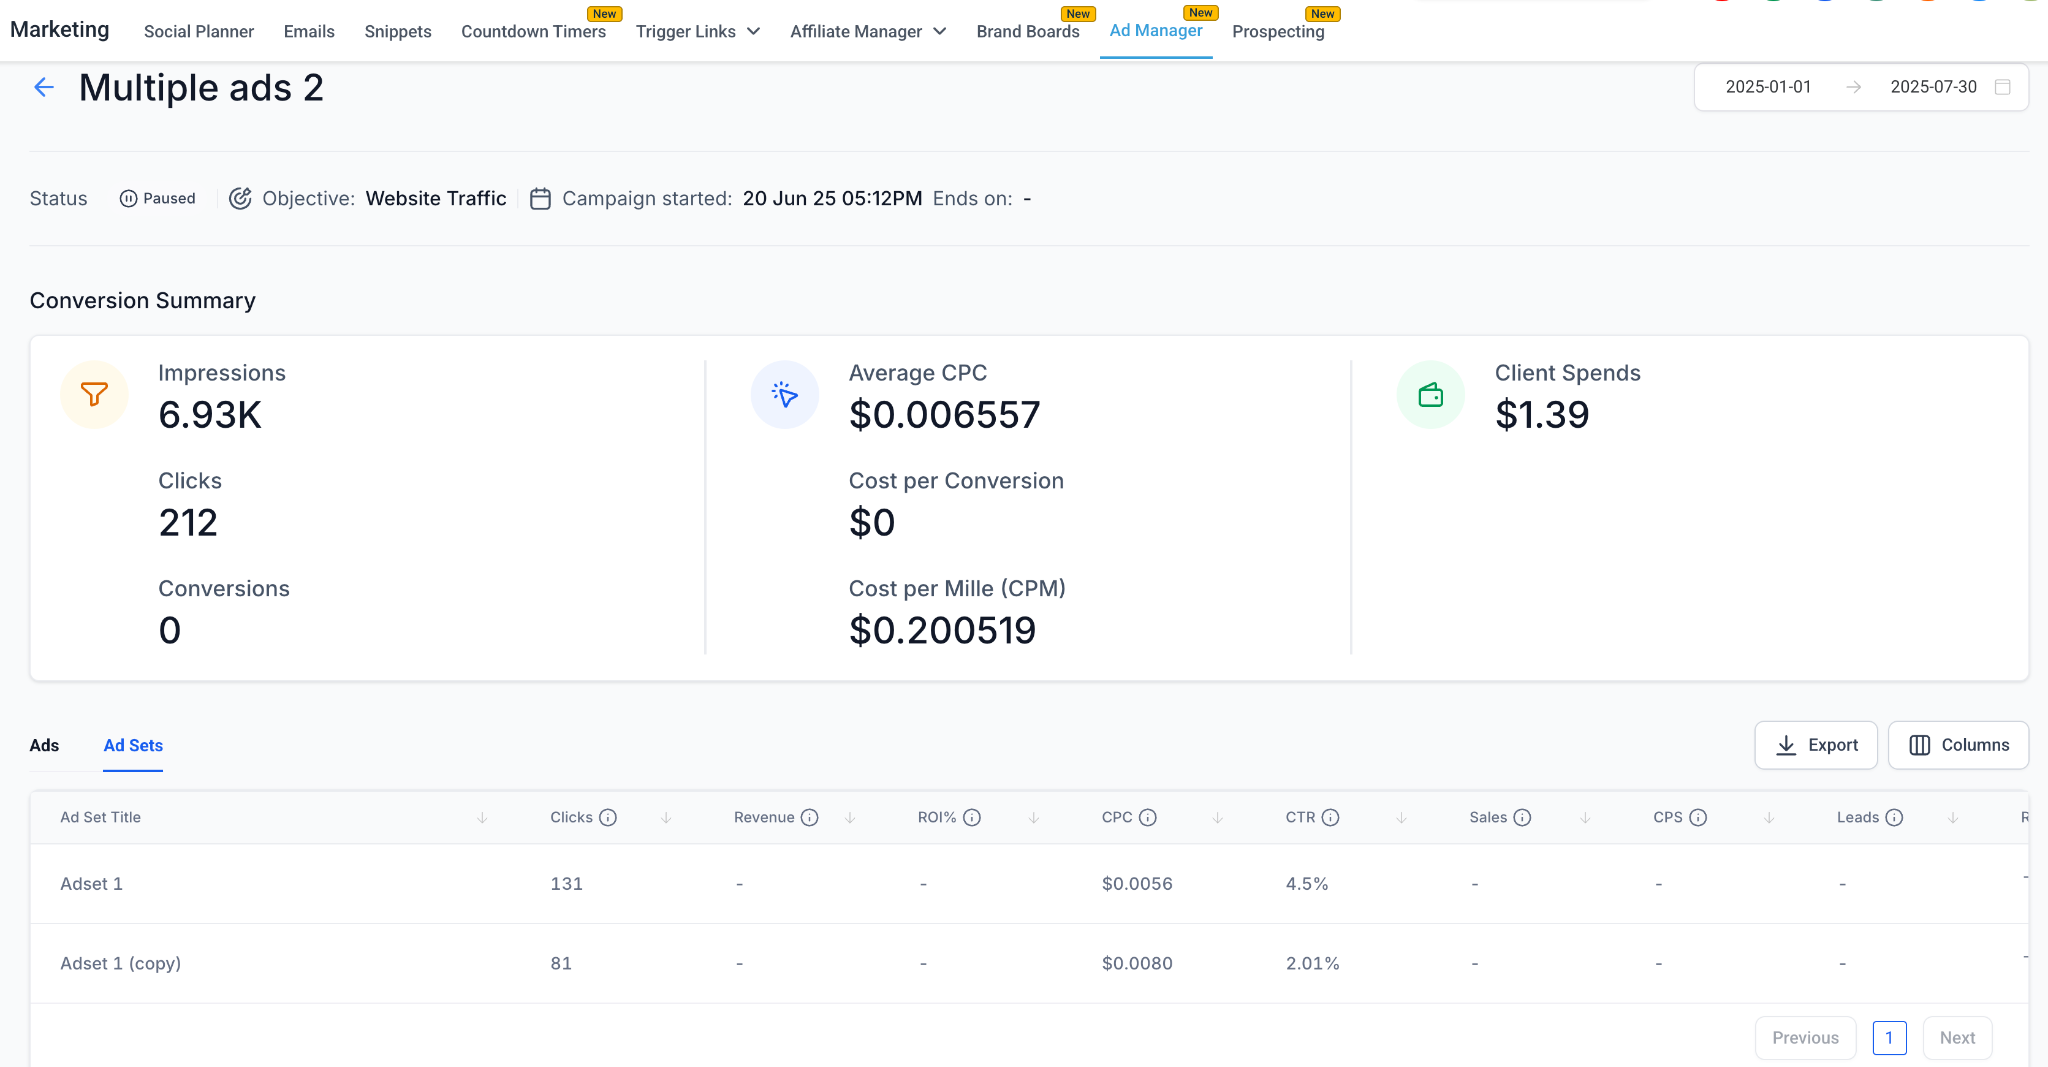Show info tooltip for CTR column

click(x=1330, y=818)
